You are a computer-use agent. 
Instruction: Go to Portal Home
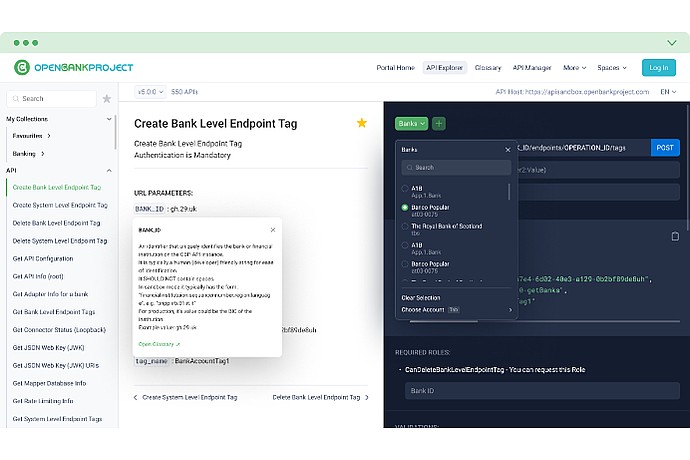(395, 68)
